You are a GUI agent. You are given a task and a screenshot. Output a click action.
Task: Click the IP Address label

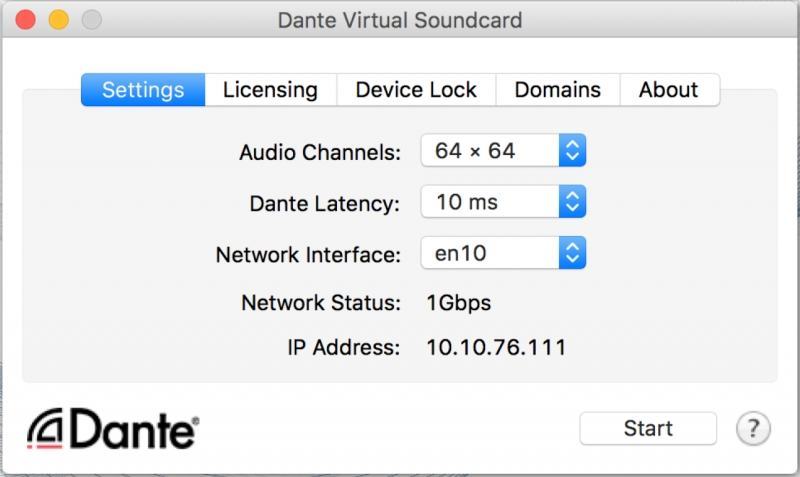343,347
